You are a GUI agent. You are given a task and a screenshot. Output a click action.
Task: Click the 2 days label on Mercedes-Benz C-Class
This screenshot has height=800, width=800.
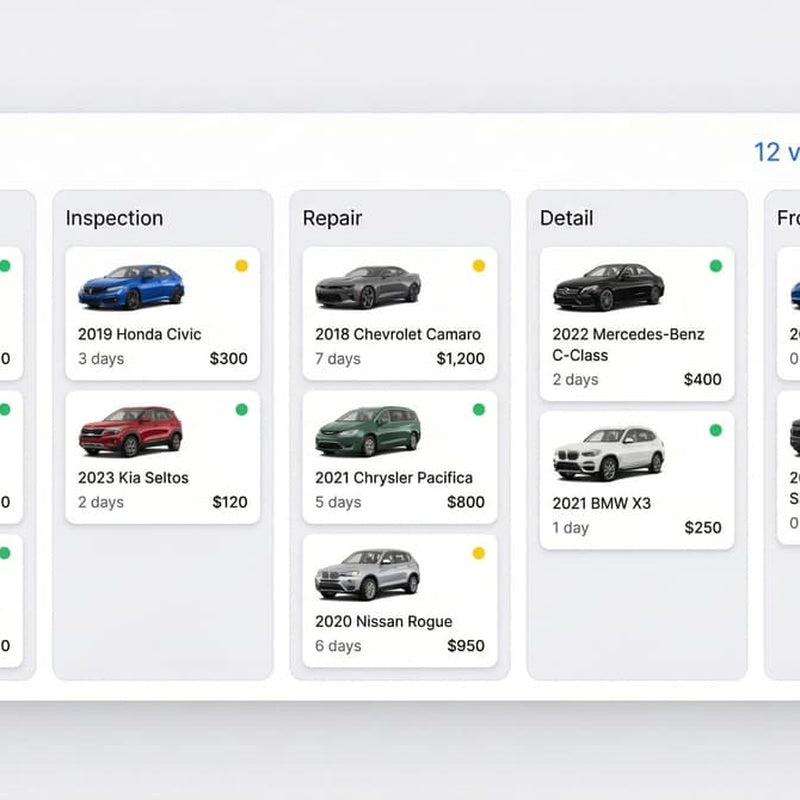[575, 380]
